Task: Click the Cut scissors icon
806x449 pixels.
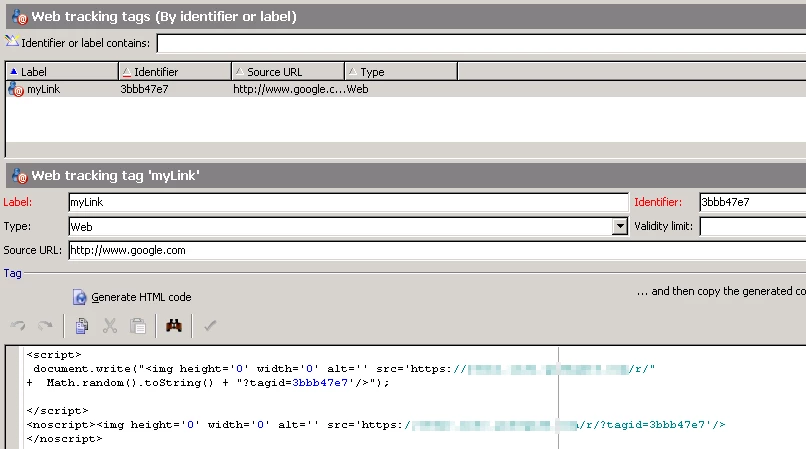Action: 109,326
